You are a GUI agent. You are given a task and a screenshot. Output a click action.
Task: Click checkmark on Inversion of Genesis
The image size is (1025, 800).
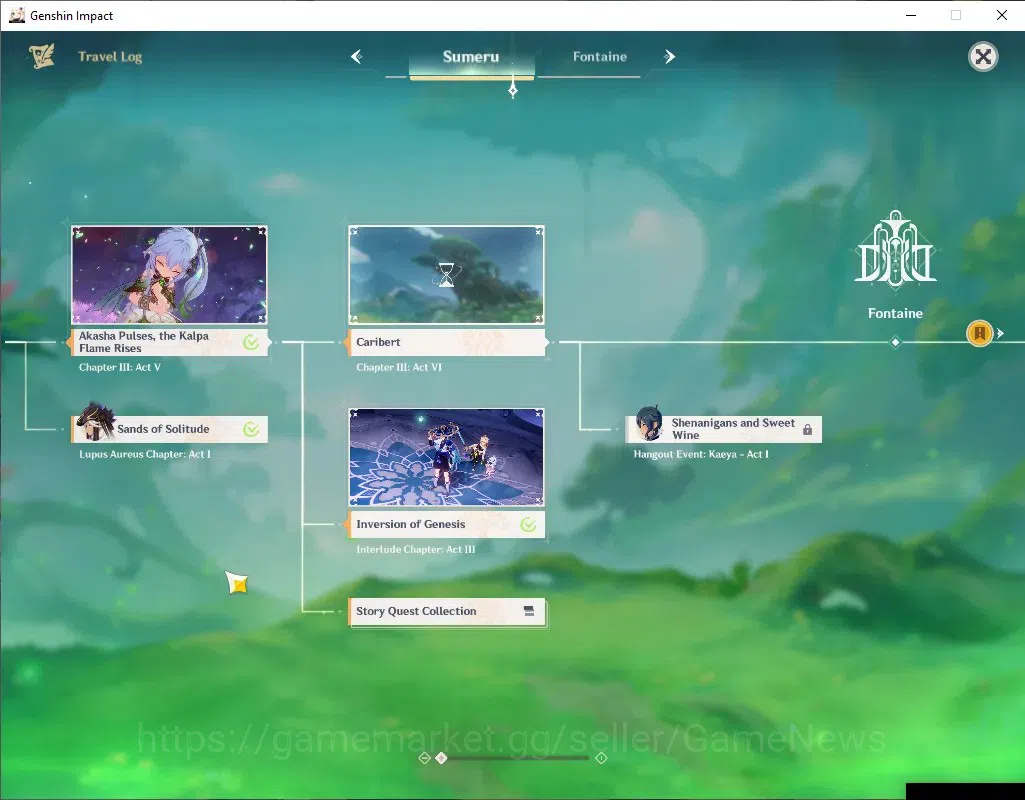pos(528,524)
